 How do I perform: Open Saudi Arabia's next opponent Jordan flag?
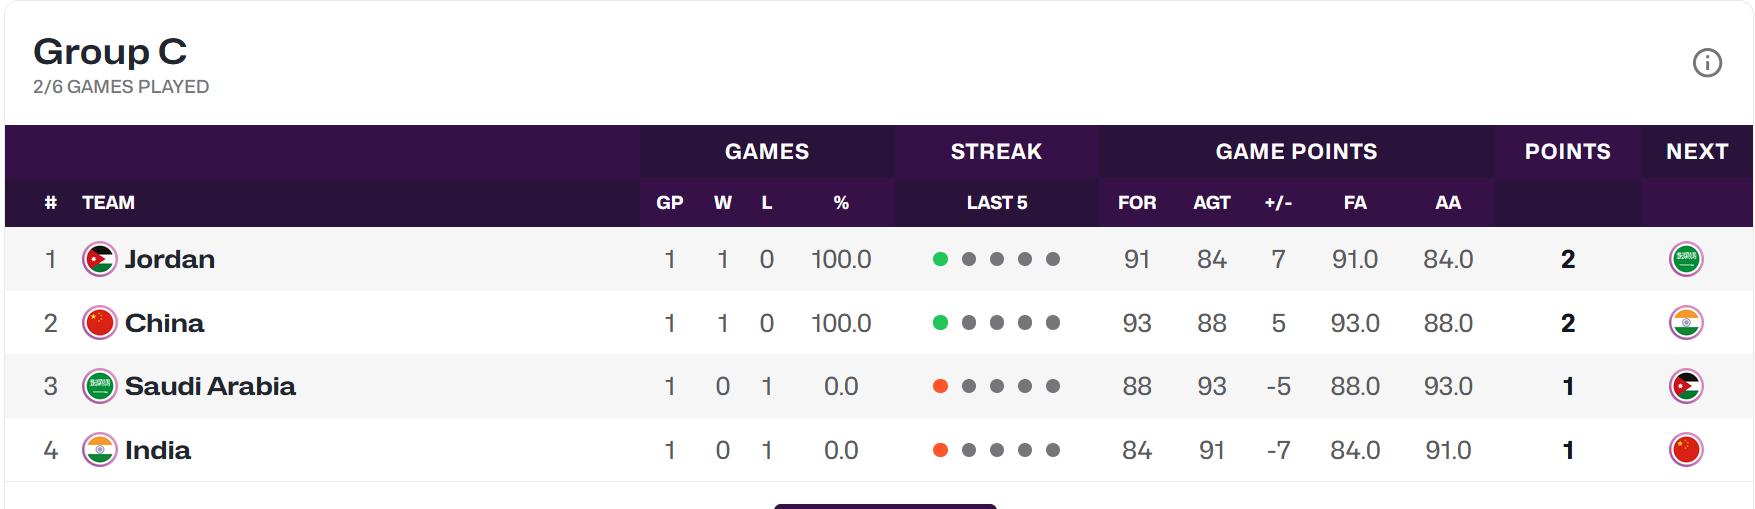pyautogui.click(x=1686, y=386)
